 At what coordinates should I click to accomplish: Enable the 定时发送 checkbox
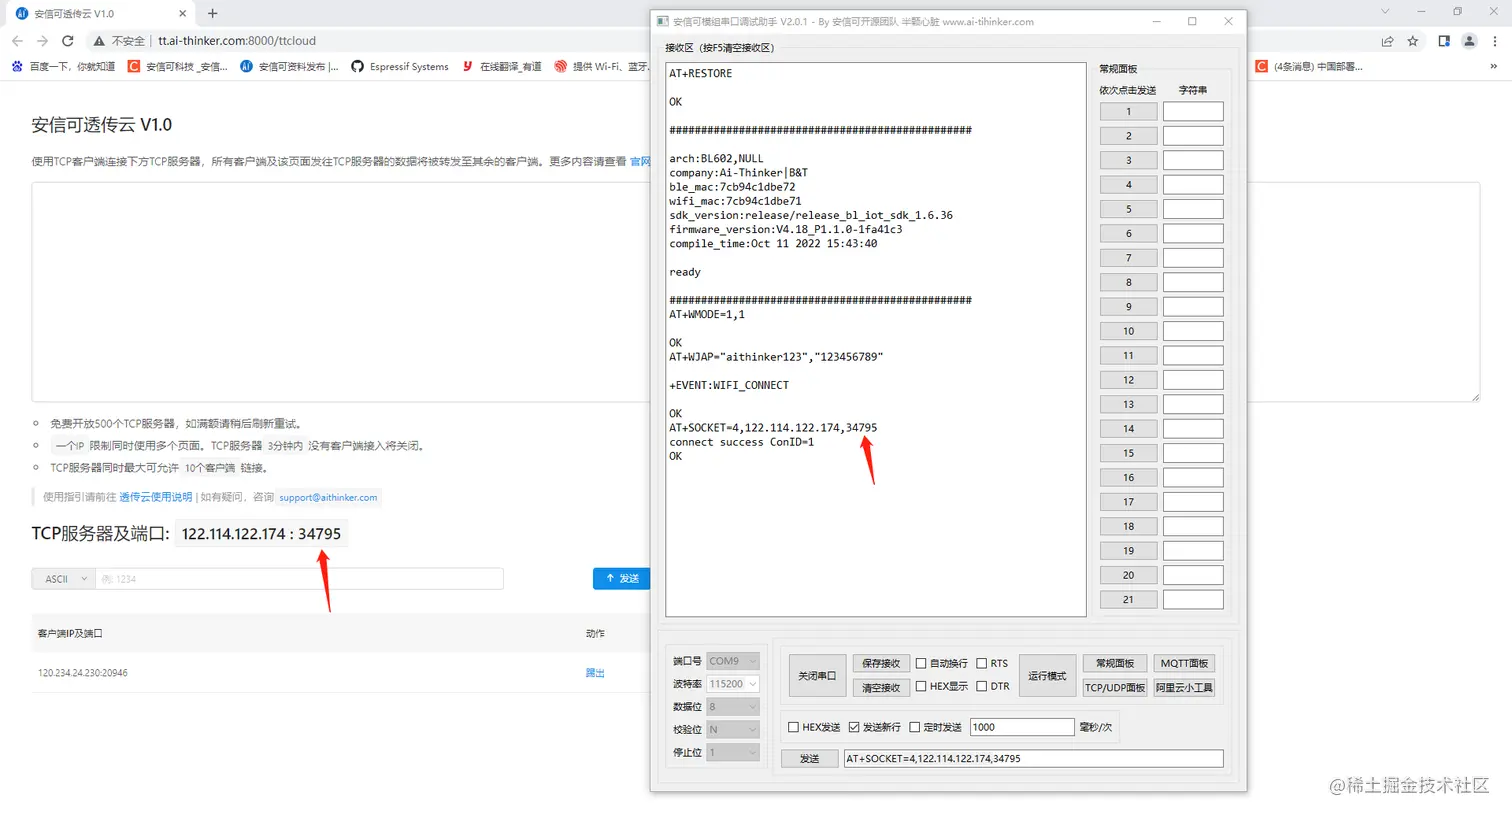[x=915, y=727]
